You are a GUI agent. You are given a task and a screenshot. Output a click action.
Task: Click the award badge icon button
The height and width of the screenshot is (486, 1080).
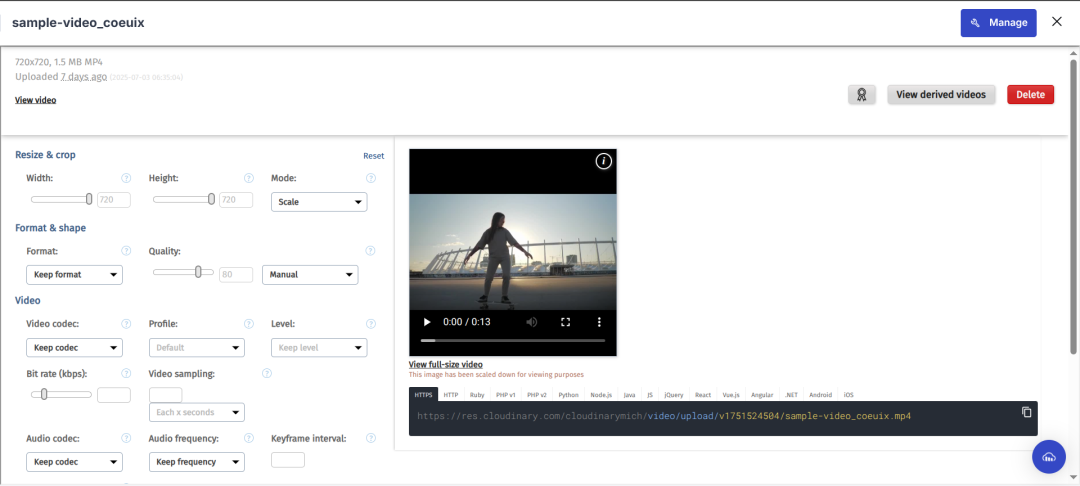(x=862, y=95)
